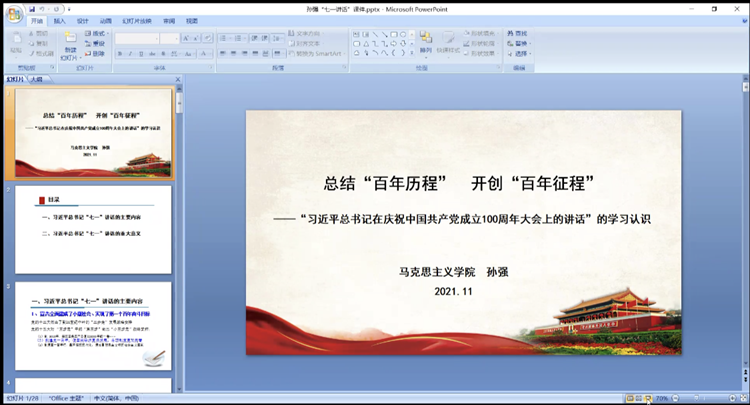Toggle bold text formatting
Image resolution: width=750 pixels, height=405 pixels.
click(121, 55)
